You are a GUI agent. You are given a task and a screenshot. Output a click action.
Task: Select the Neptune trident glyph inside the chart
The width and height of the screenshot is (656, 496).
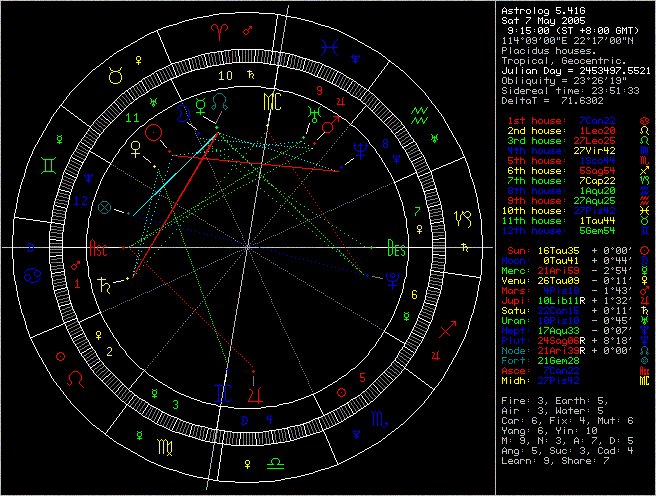click(357, 150)
